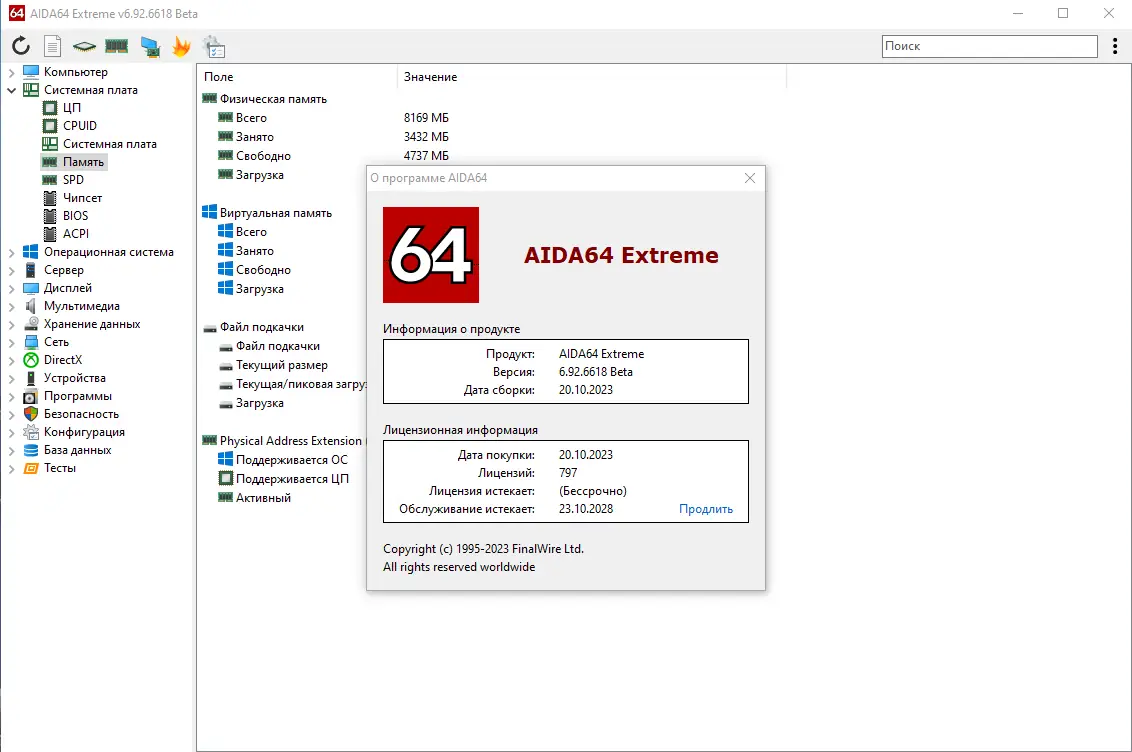Expand the Устройства tree node

point(11,378)
